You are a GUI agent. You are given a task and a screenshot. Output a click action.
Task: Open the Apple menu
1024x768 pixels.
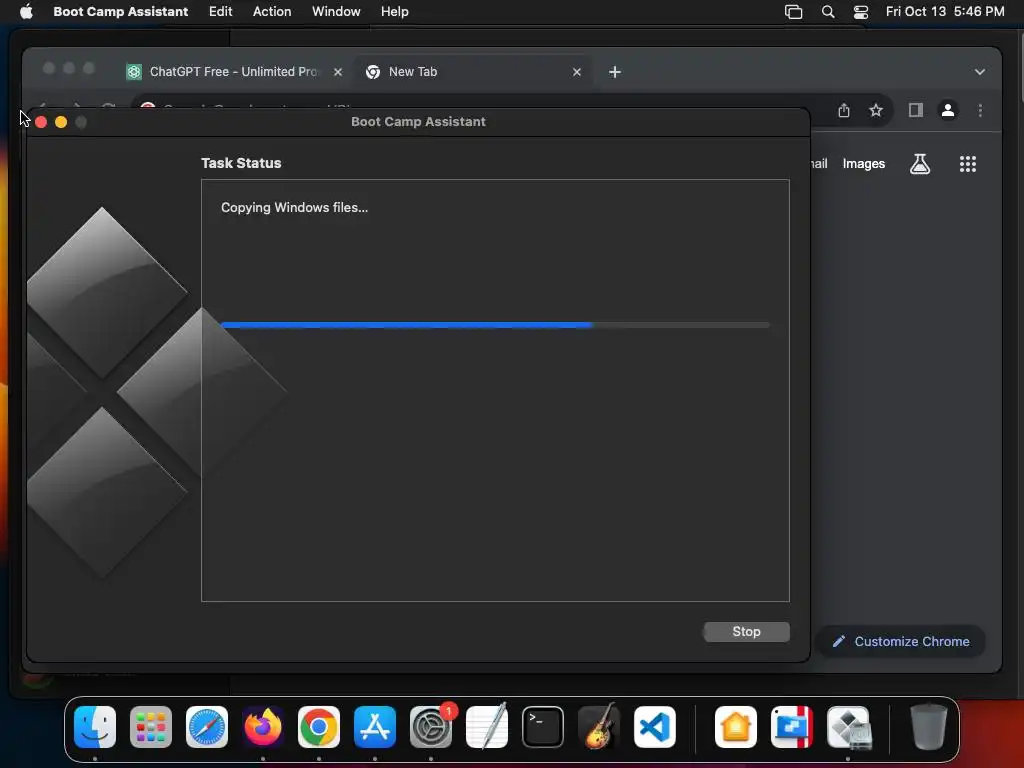point(26,12)
